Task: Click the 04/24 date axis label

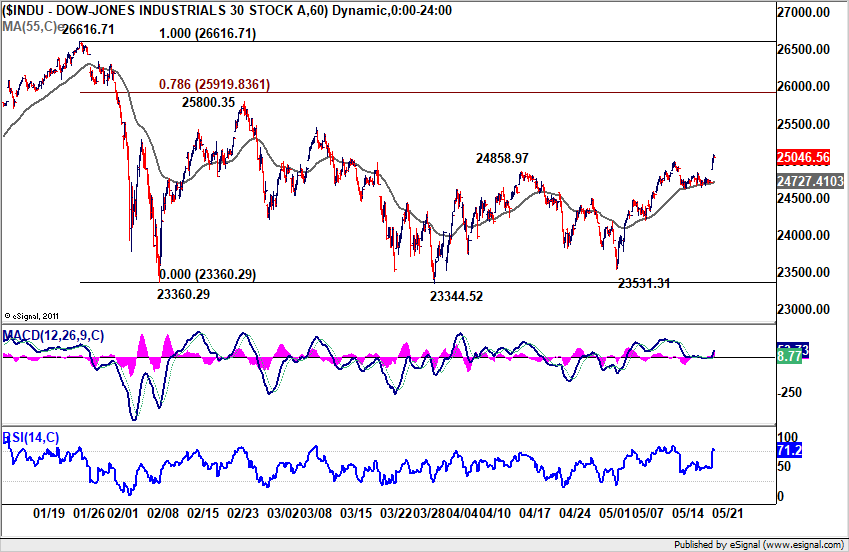Action: click(575, 513)
